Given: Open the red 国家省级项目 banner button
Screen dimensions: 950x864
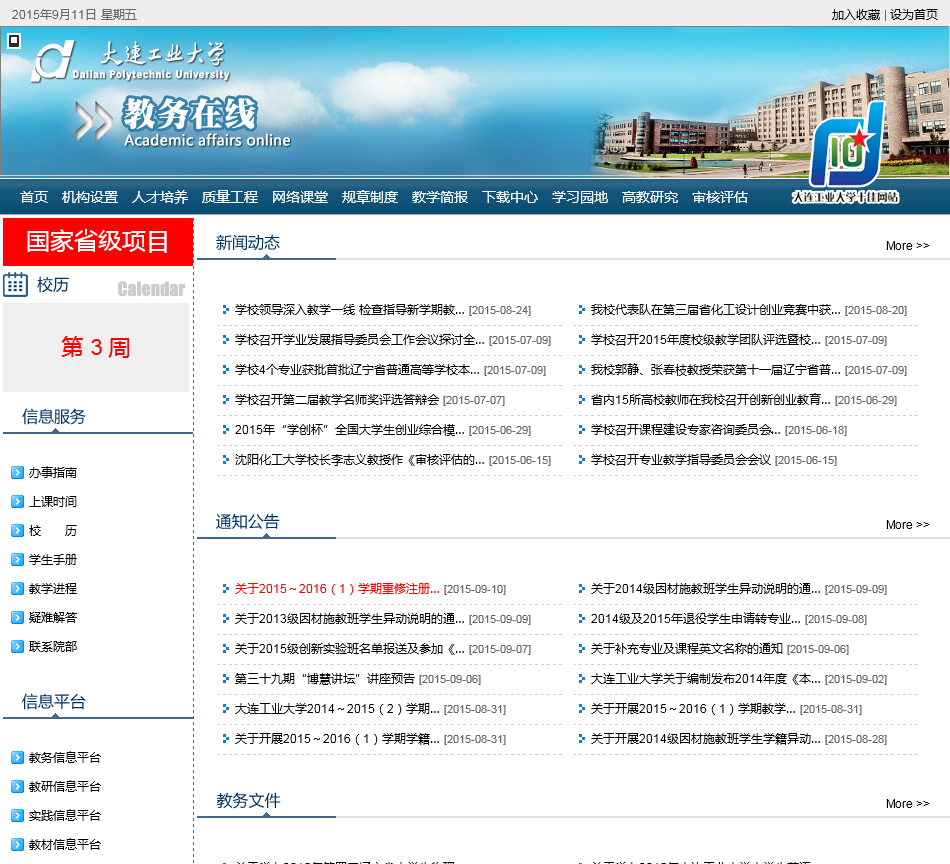Looking at the screenshot, I should point(98,242).
